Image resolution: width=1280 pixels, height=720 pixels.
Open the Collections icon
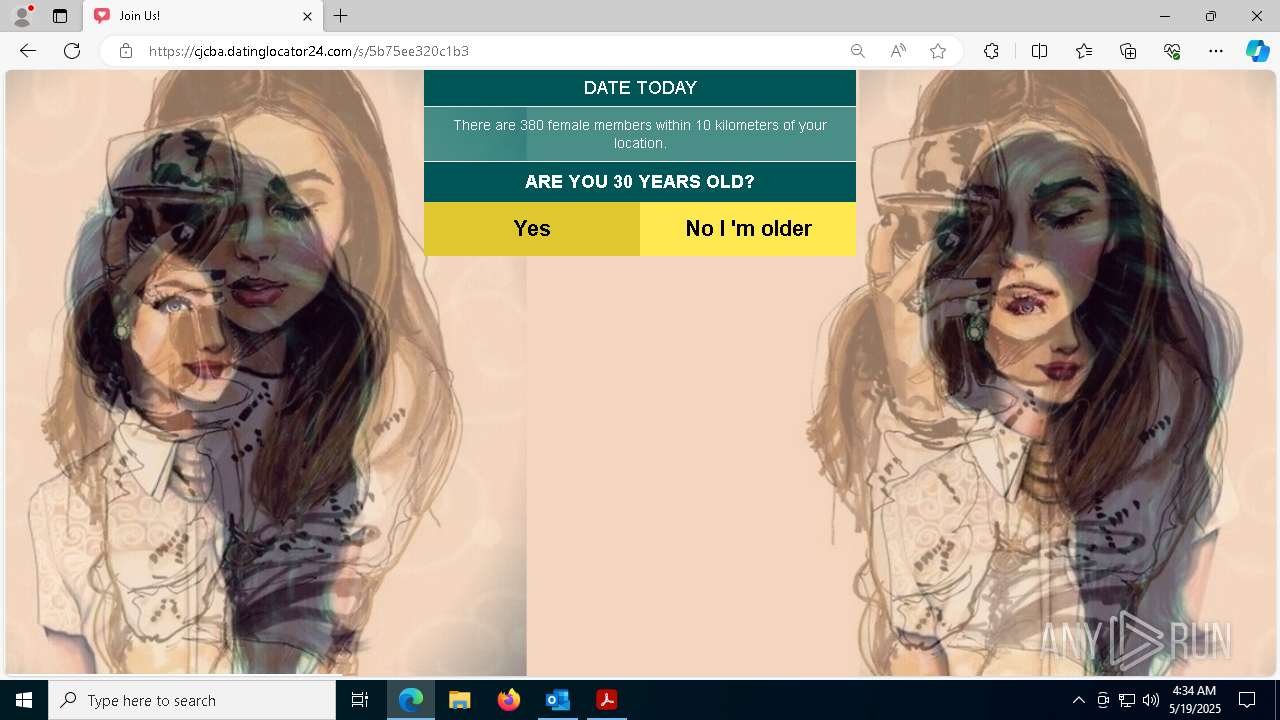(1128, 51)
